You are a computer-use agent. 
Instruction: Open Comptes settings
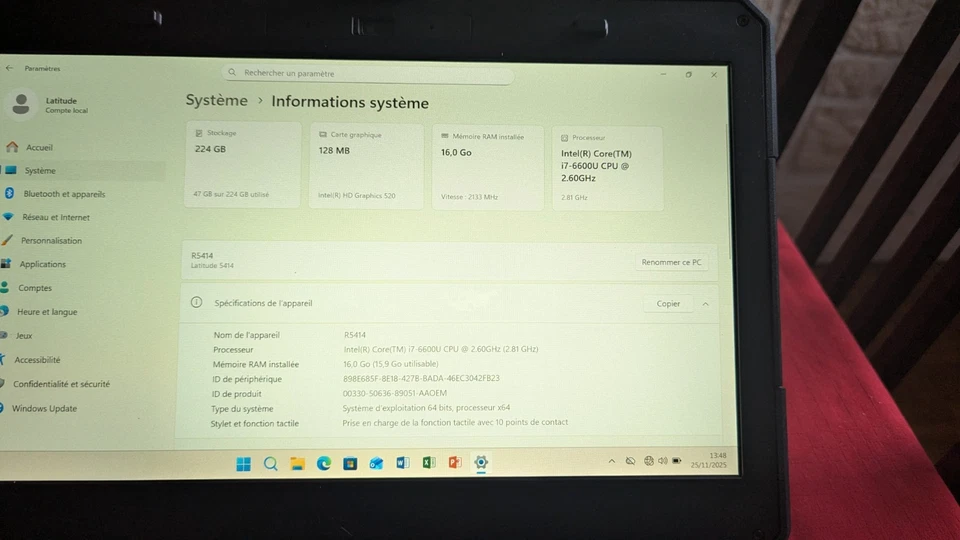[x=35, y=288]
